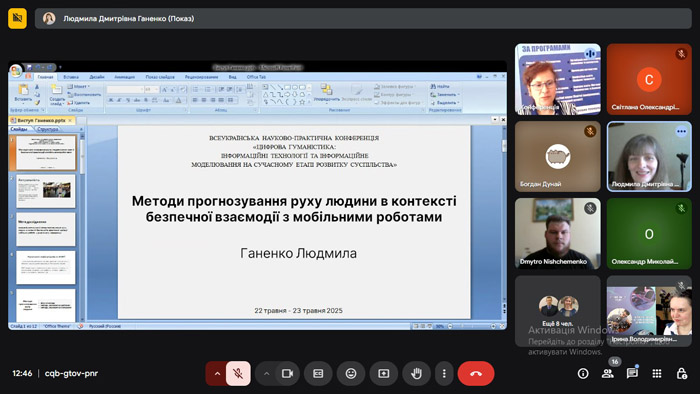Switch to the Анимация ribbon tab
This screenshot has width=700, height=394.
tap(125, 77)
